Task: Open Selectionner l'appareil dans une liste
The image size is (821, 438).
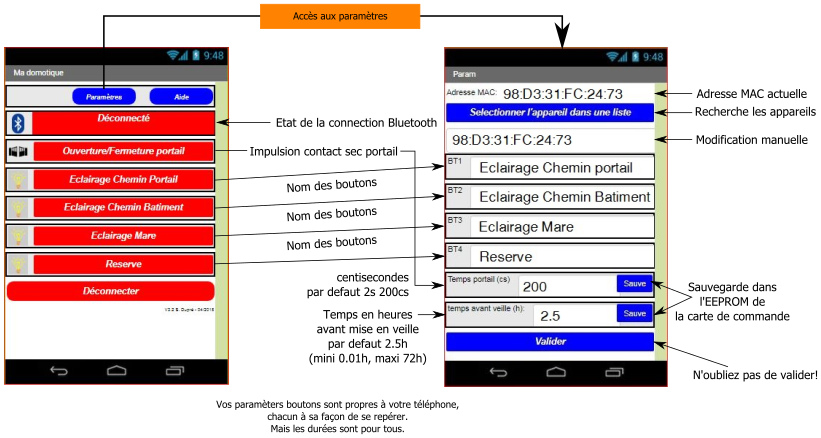Action: tap(549, 112)
